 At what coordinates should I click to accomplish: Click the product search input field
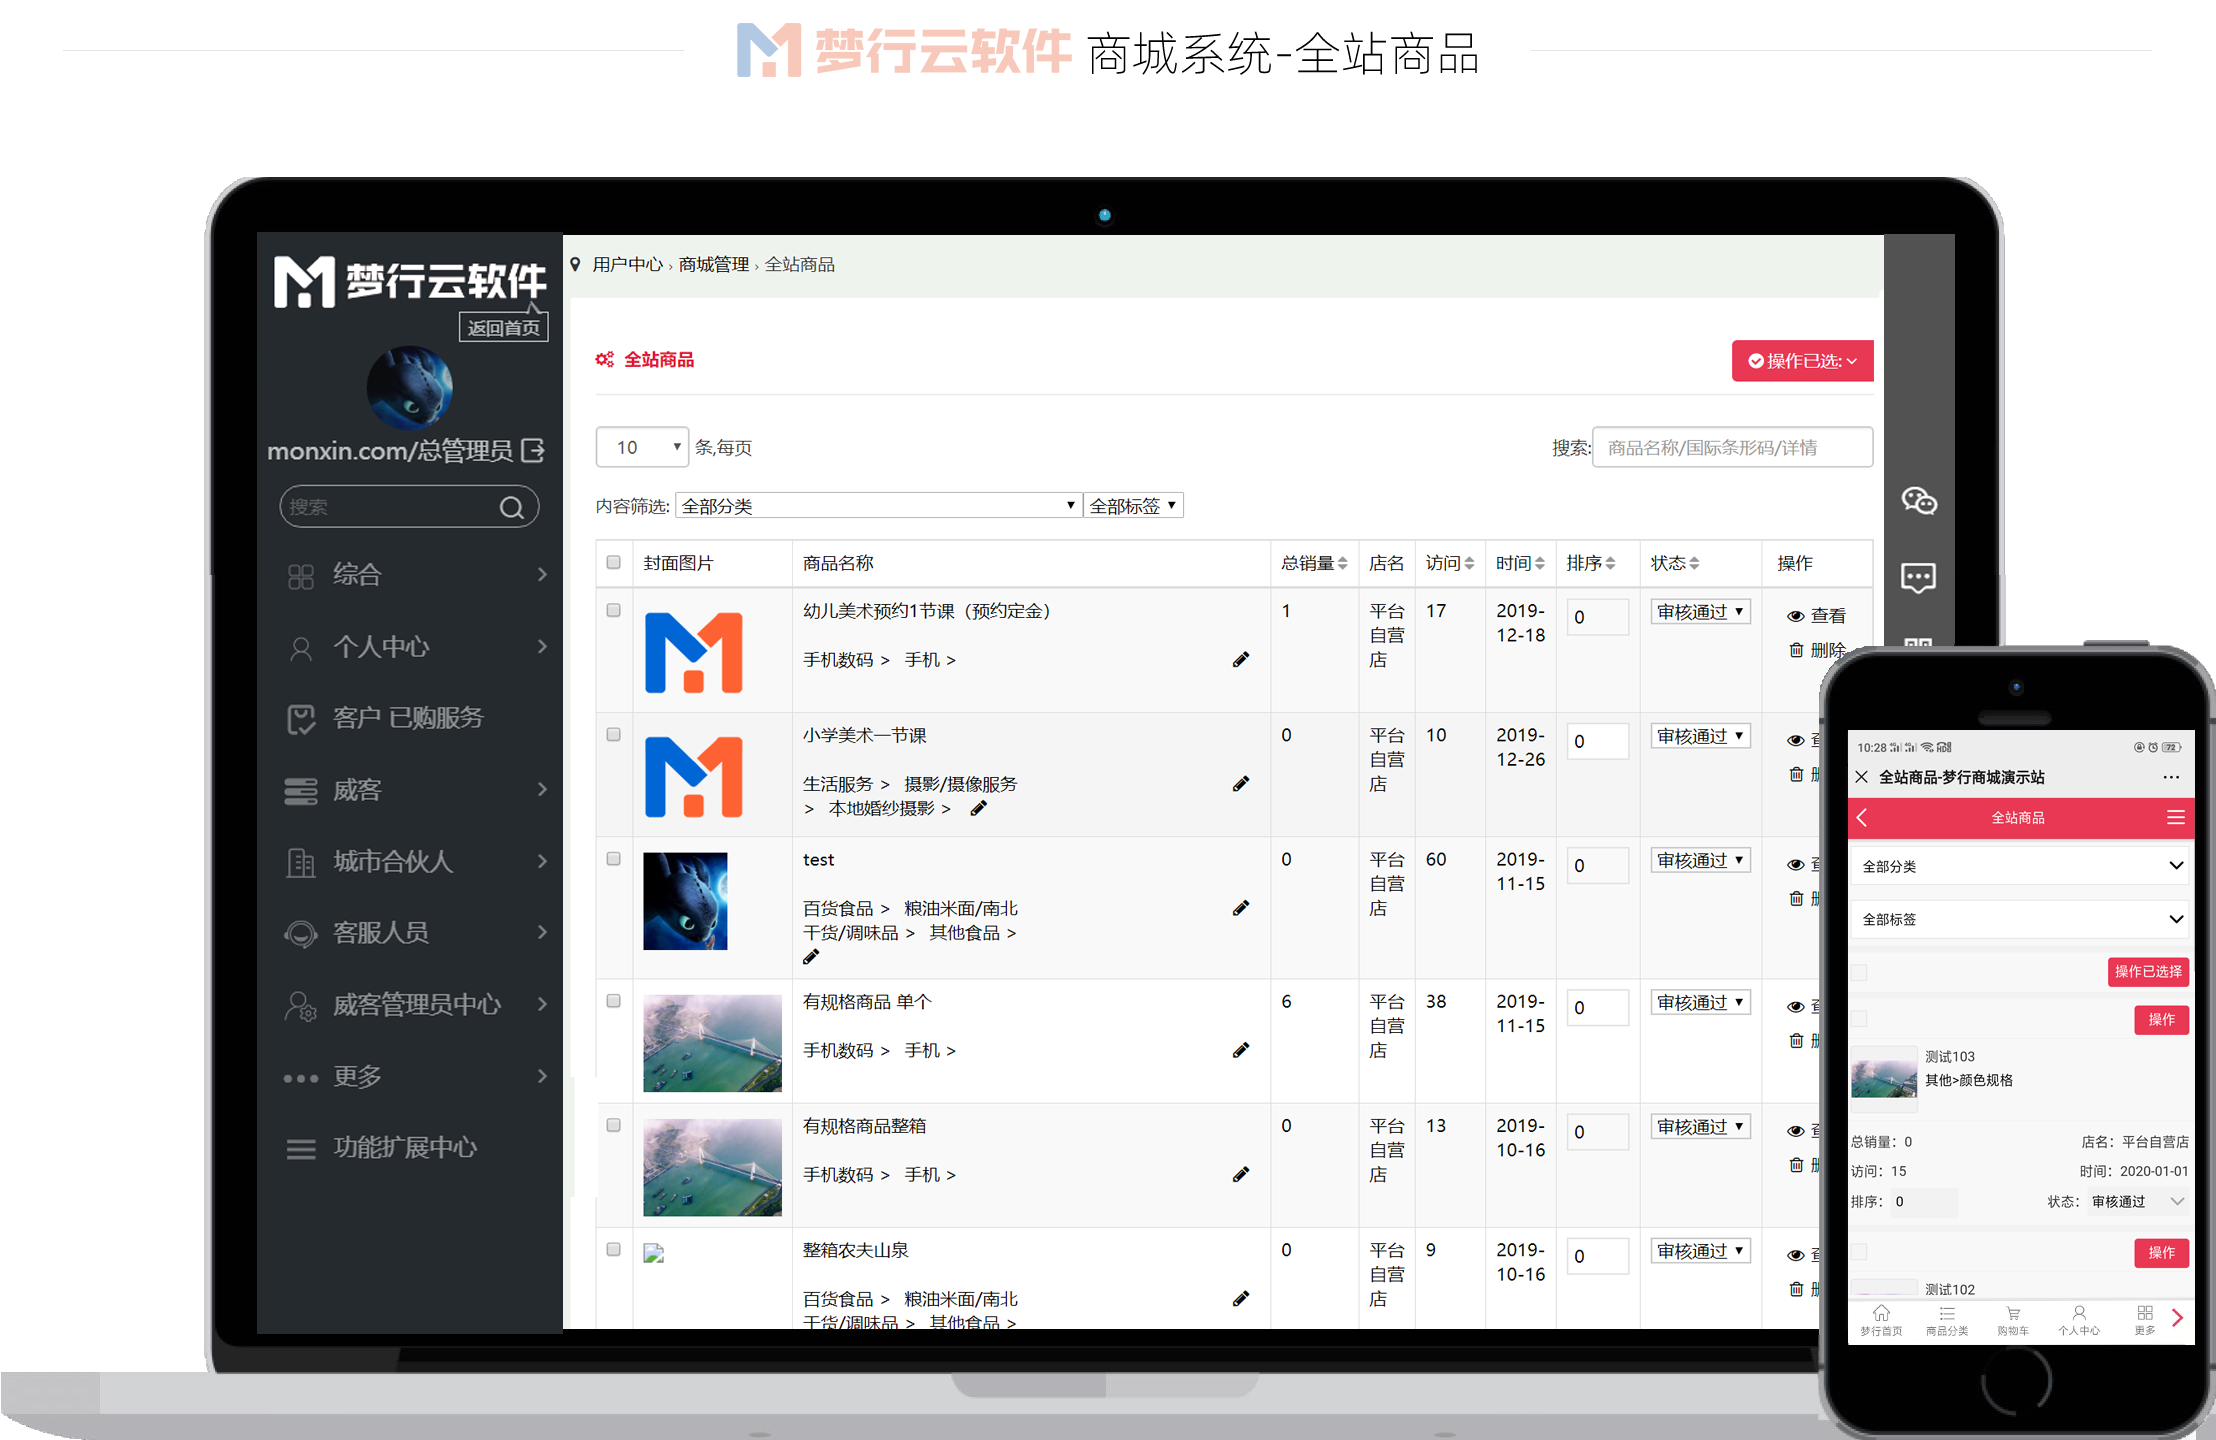pos(1732,447)
